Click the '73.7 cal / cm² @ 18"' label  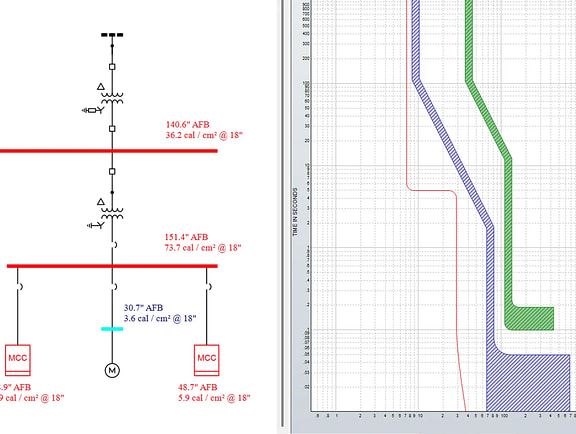pos(203,247)
